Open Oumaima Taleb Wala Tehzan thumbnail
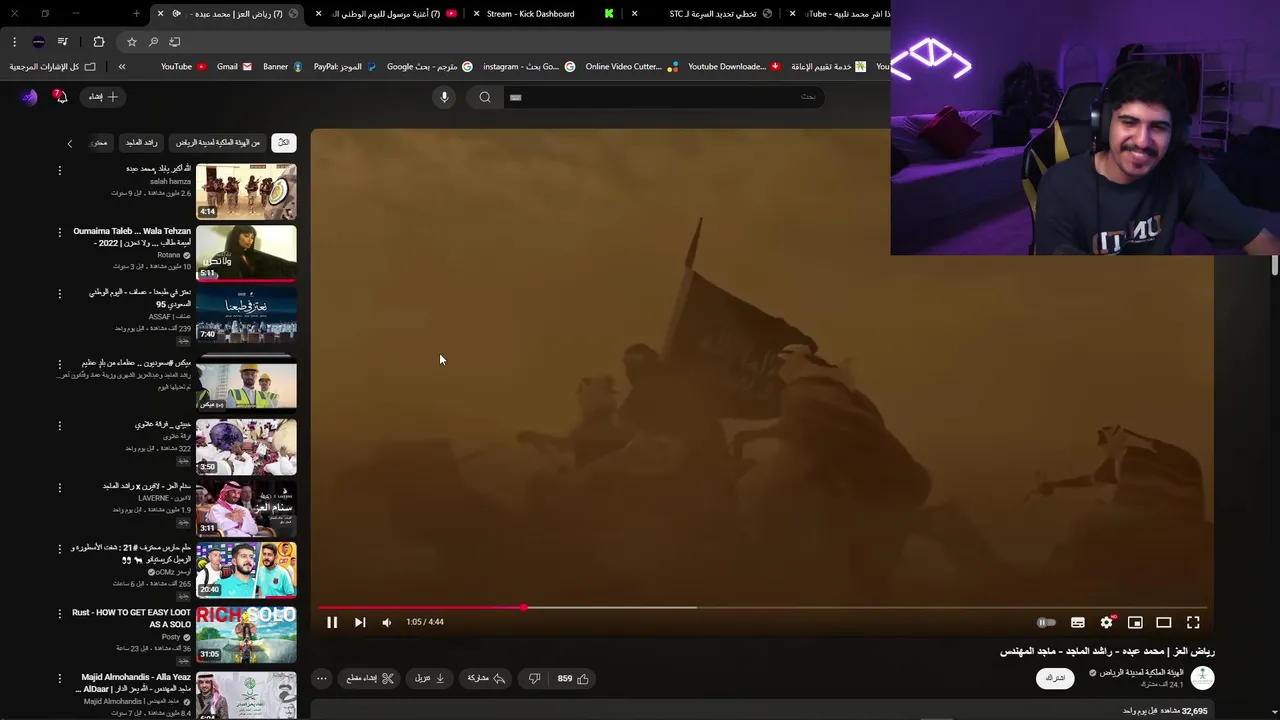 pos(246,253)
